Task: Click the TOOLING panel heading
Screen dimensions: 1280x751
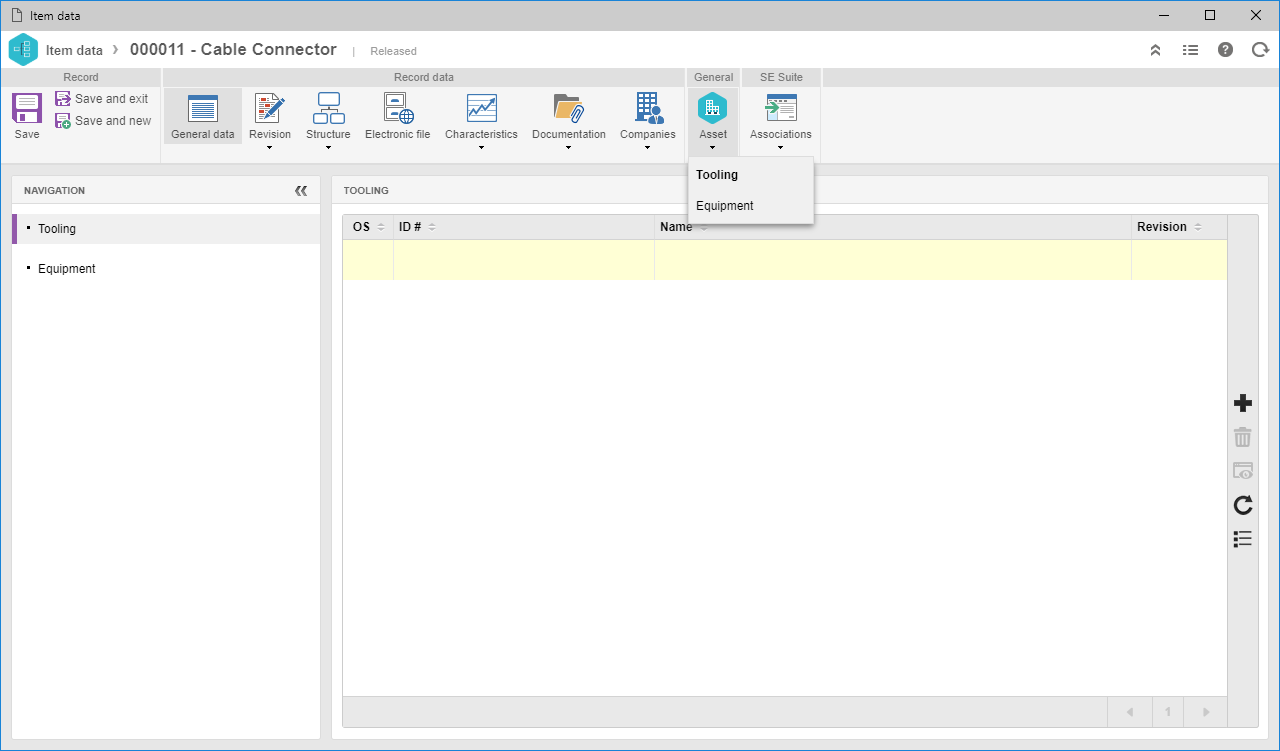Action: 366,190
